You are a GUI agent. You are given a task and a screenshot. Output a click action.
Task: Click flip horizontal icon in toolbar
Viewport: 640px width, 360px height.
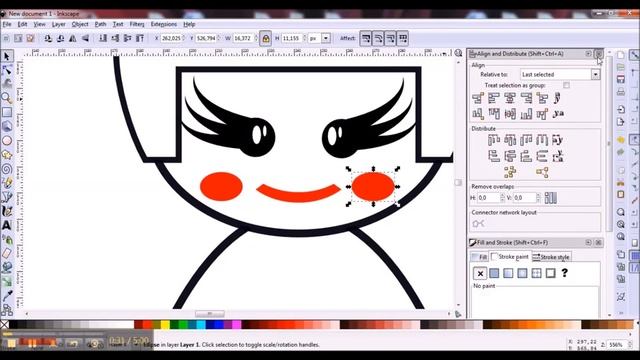pos(73,38)
